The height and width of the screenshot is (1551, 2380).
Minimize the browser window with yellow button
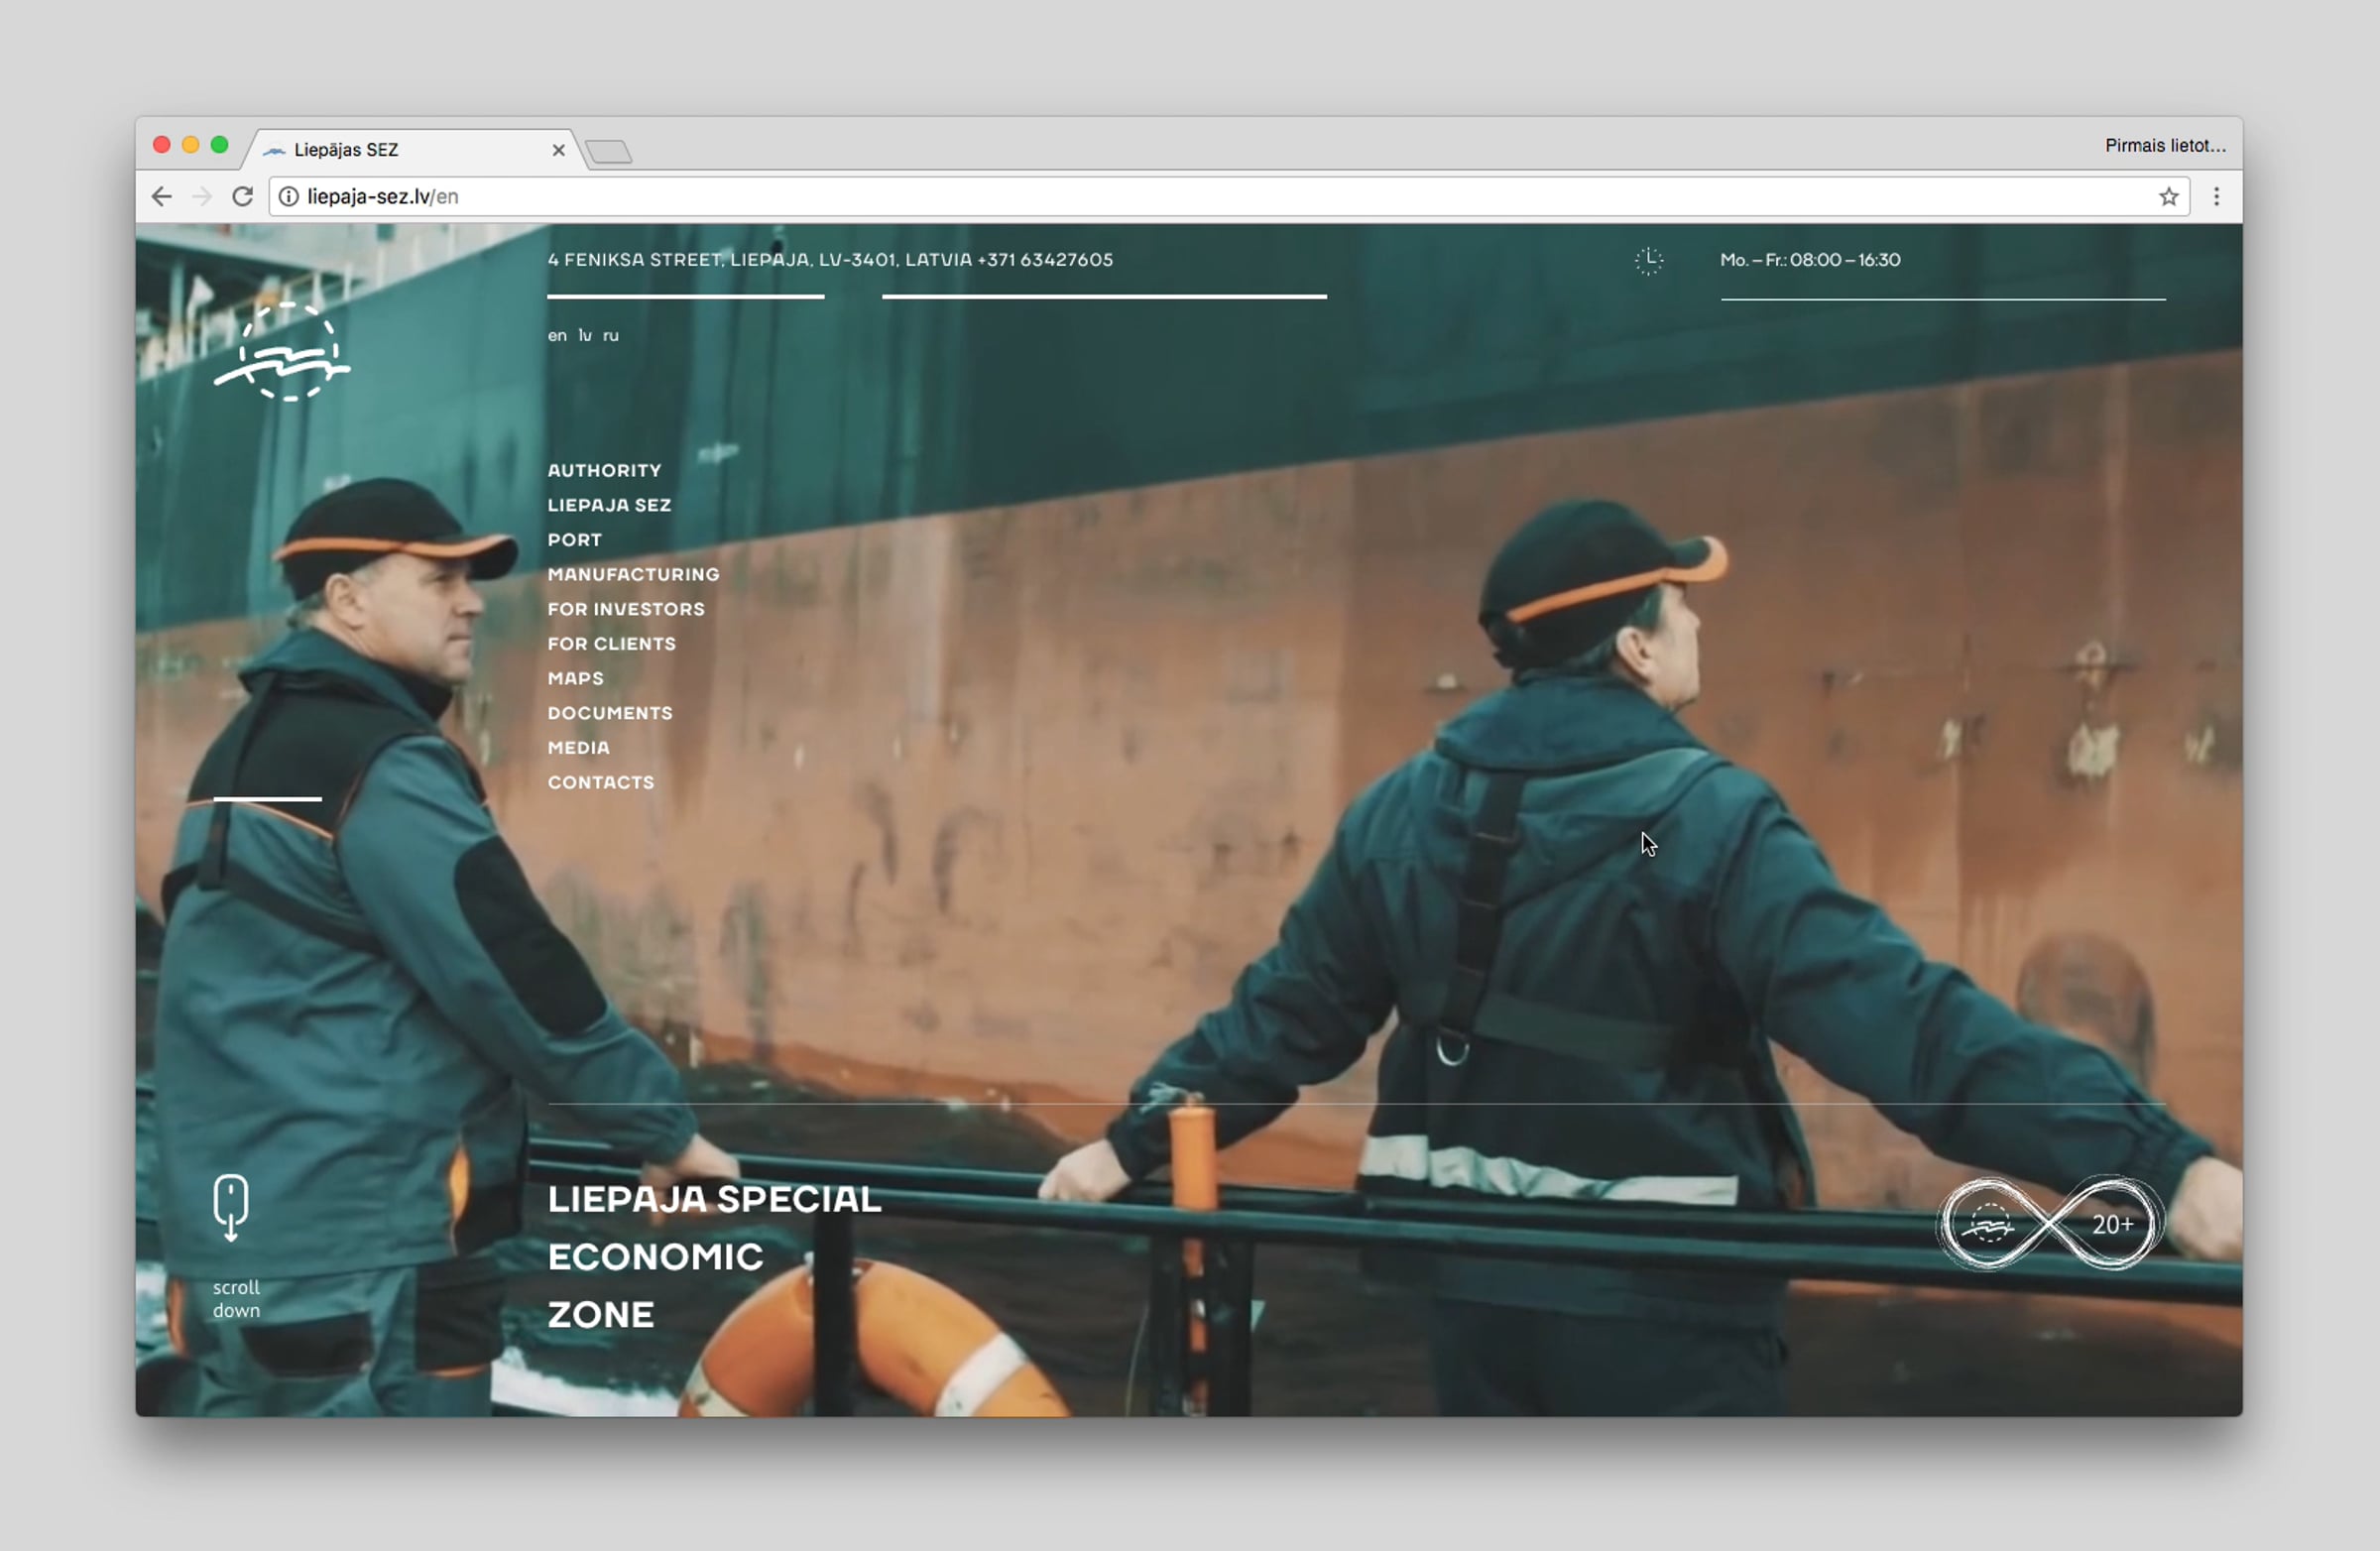click(x=190, y=145)
